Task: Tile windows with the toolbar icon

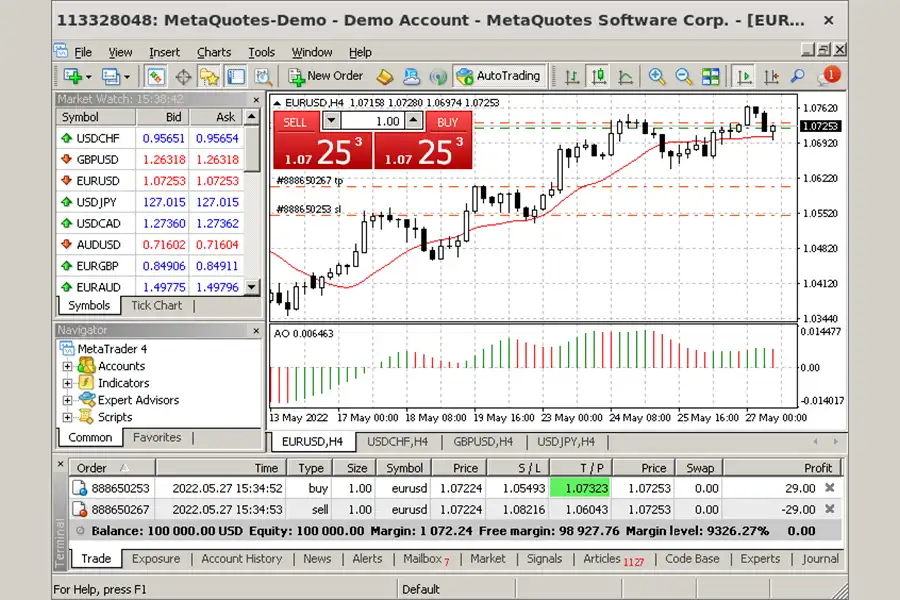Action: coord(711,76)
